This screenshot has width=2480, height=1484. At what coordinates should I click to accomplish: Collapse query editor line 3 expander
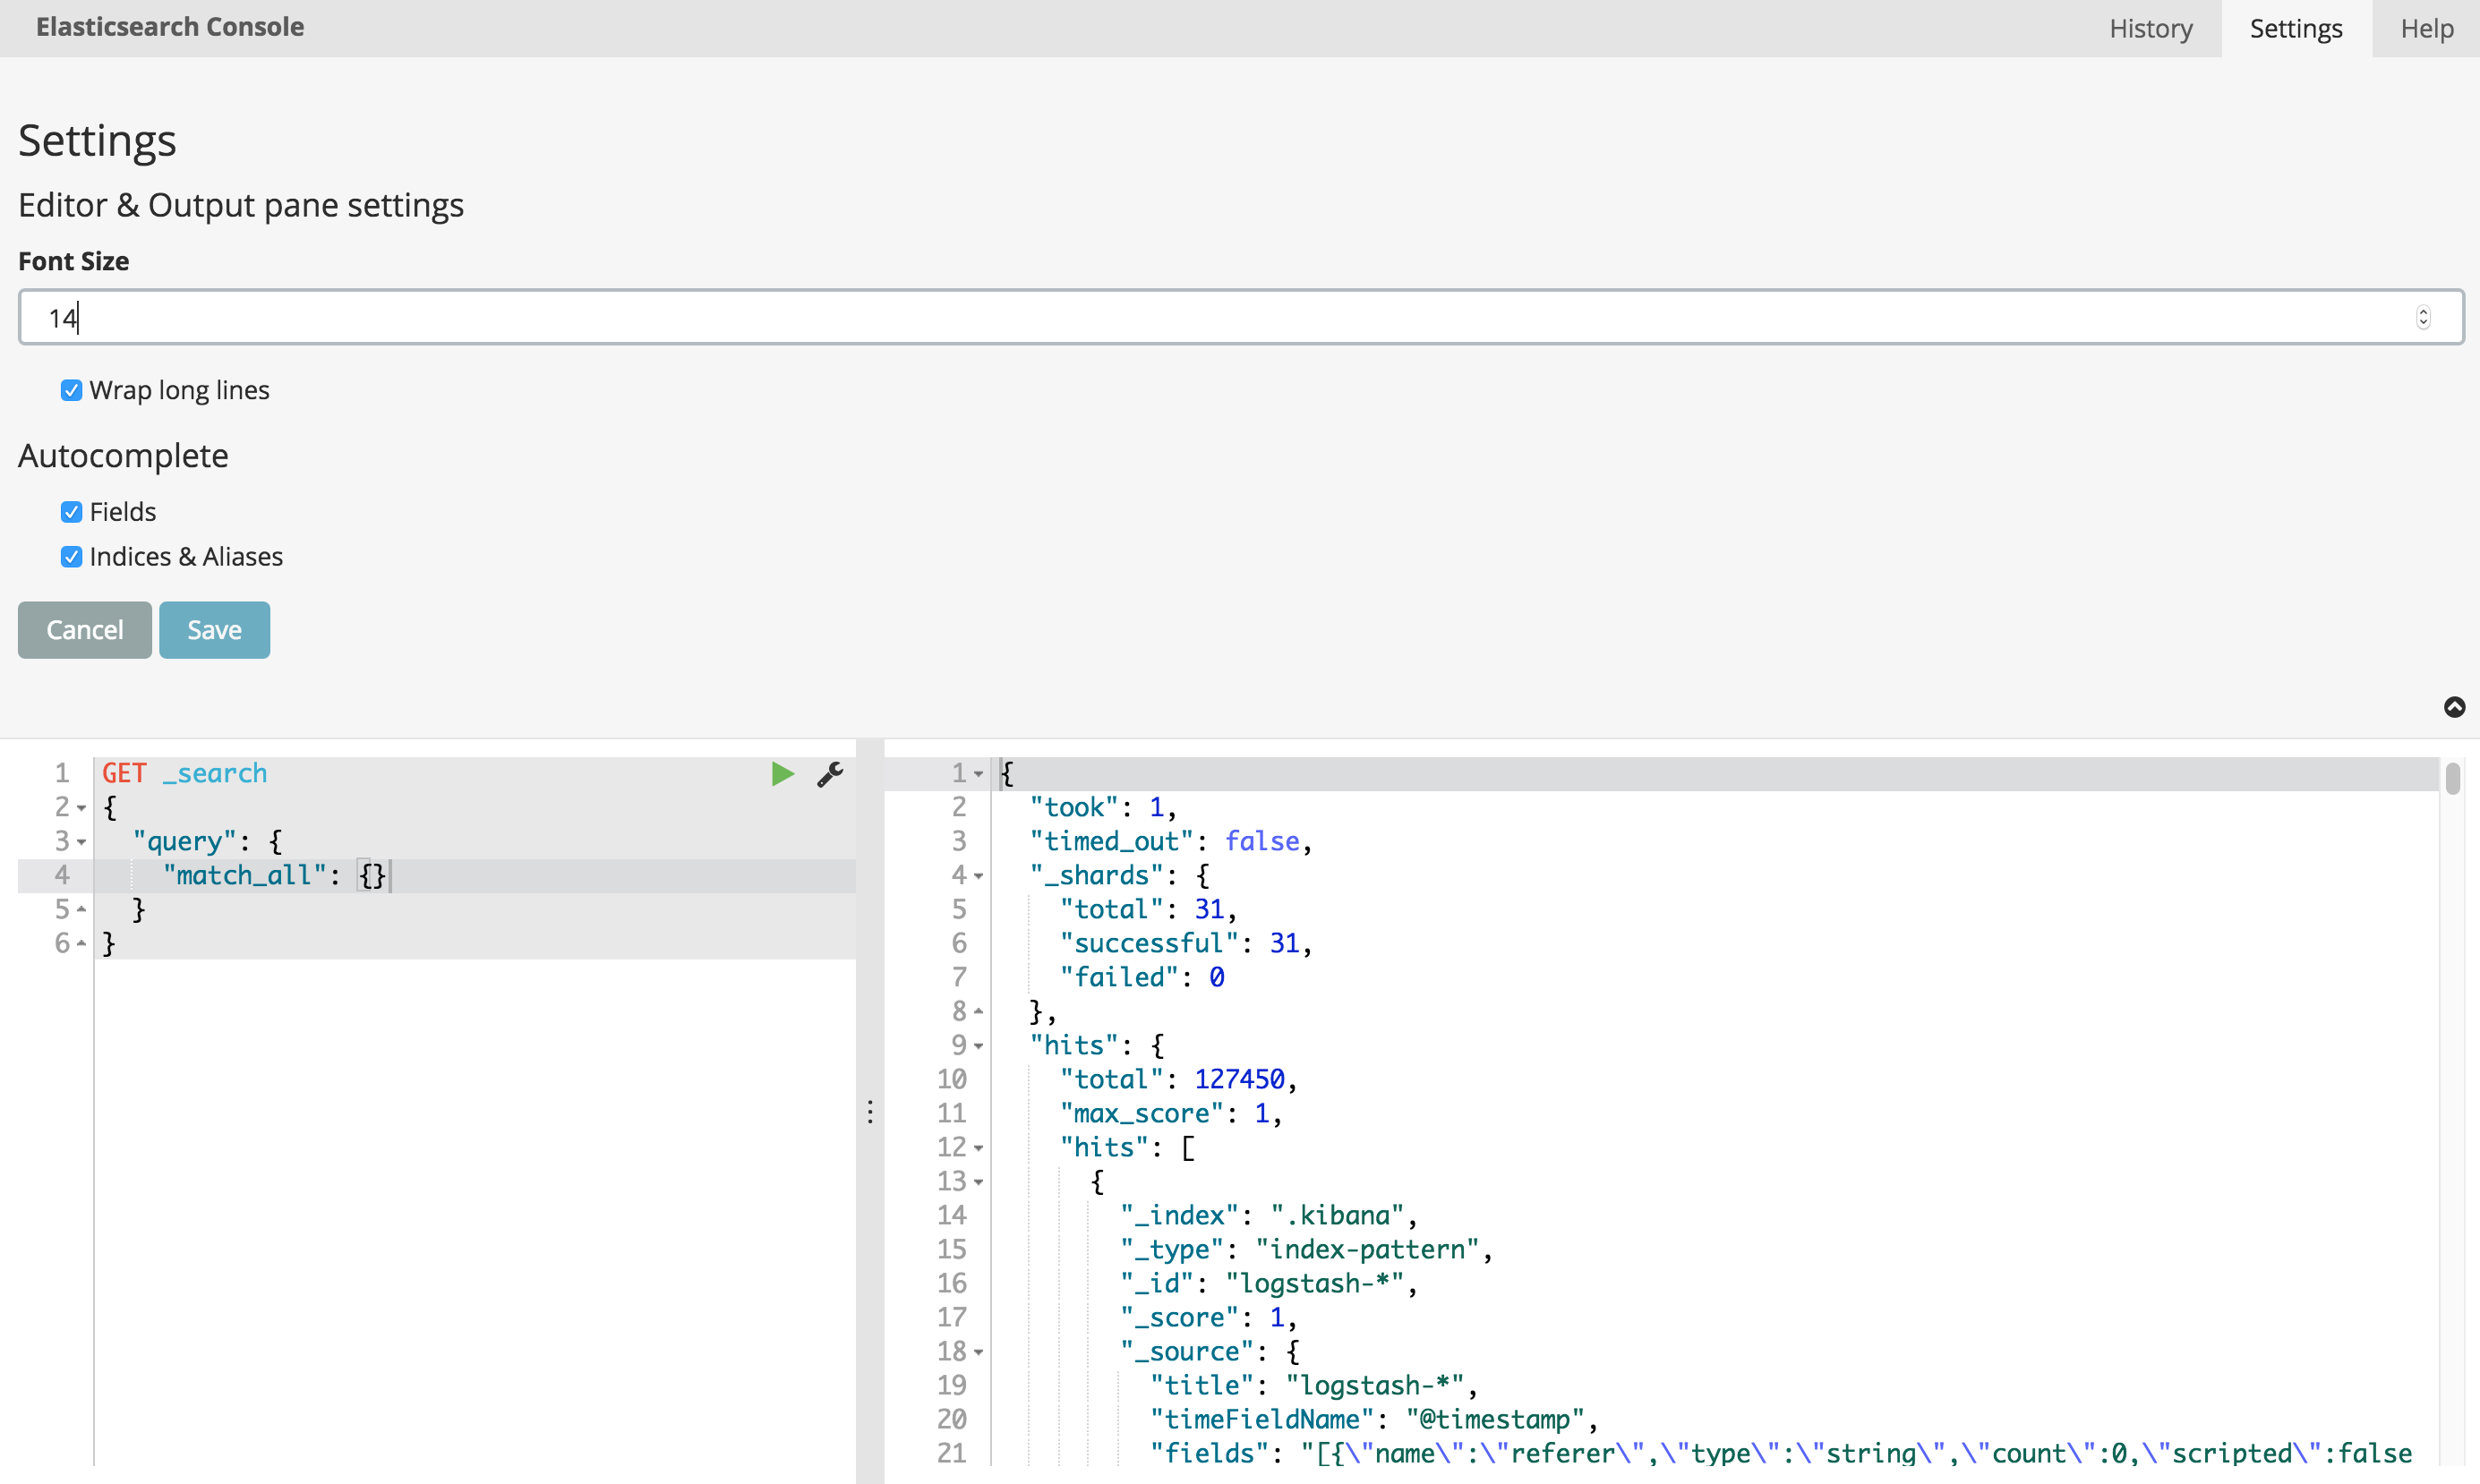tap(81, 841)
